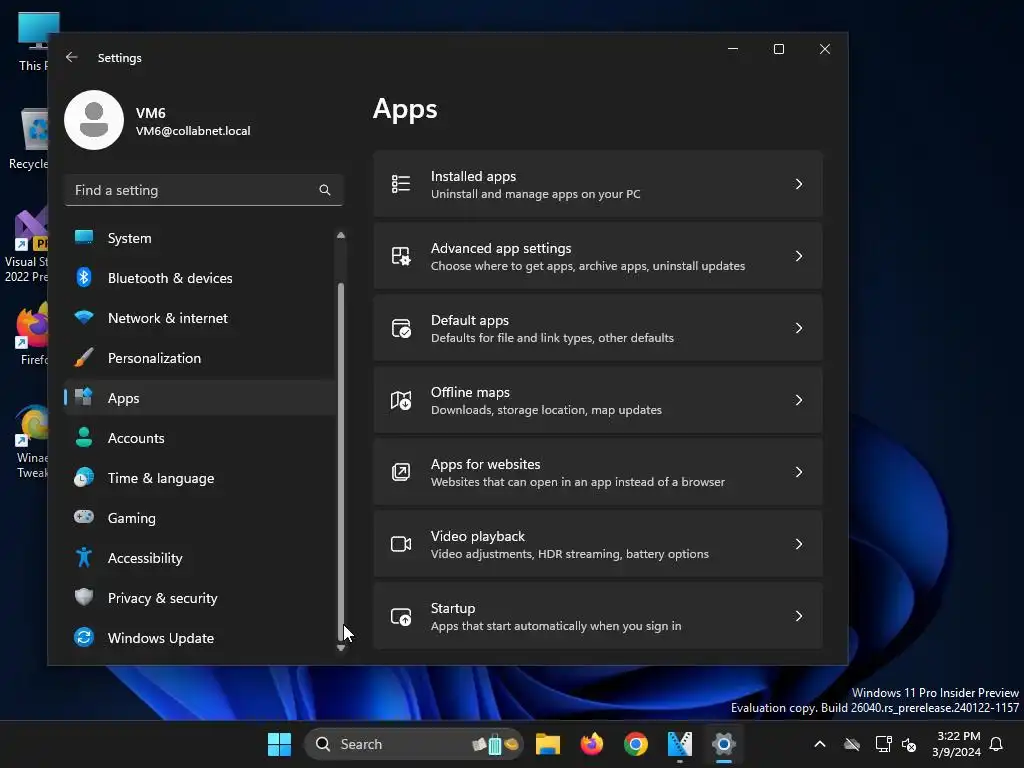The height and width of the screenshot is (768, 1024).
Task: Show hidden tray icons chevron
Action: click(820, 744)
